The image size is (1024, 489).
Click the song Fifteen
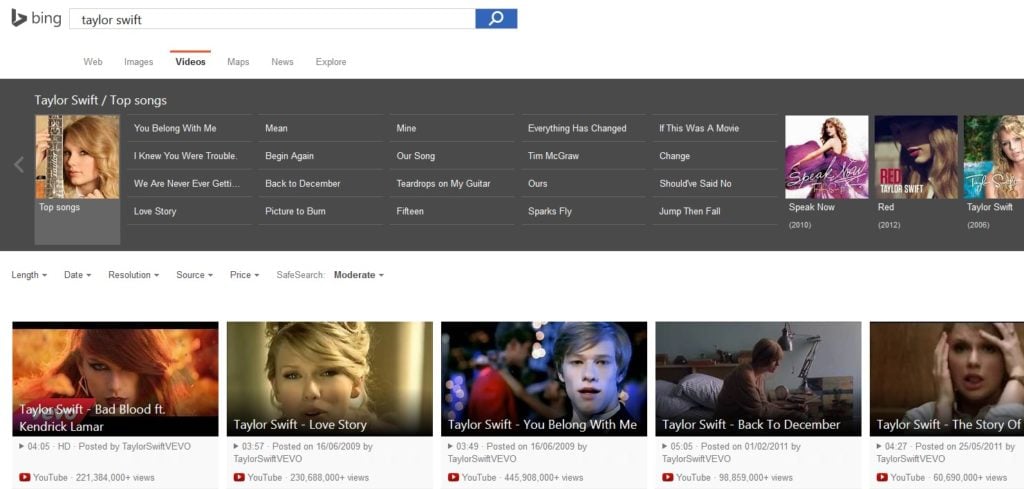[x=410, y=211]
